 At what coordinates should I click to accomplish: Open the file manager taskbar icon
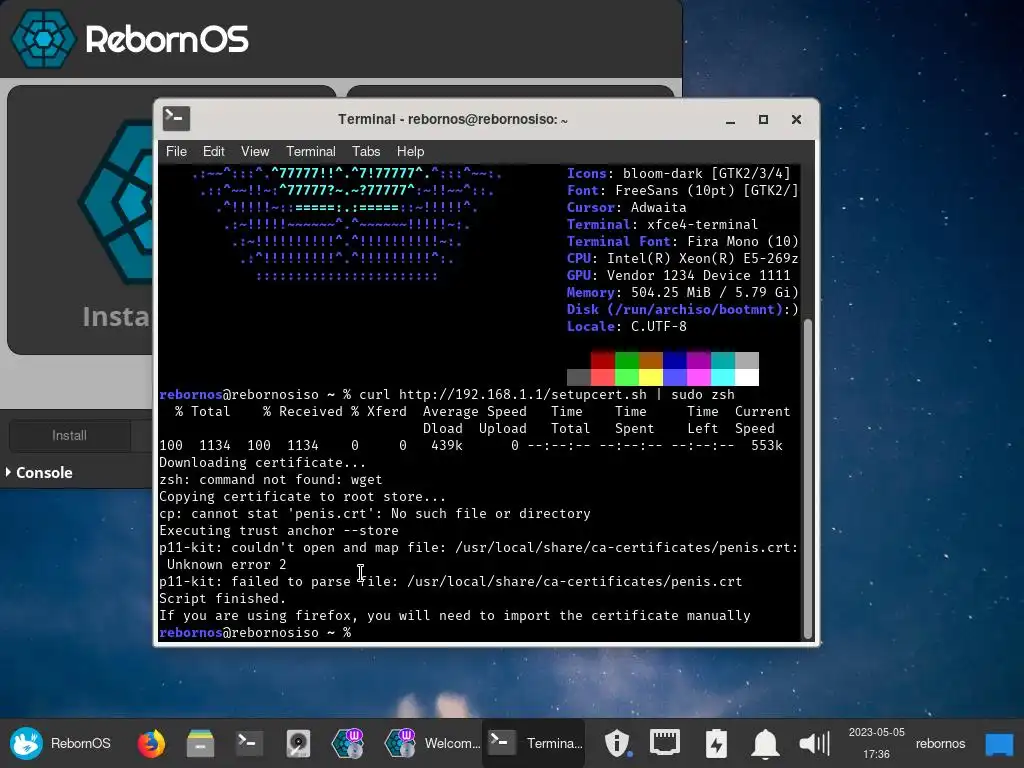coord(200,743)
